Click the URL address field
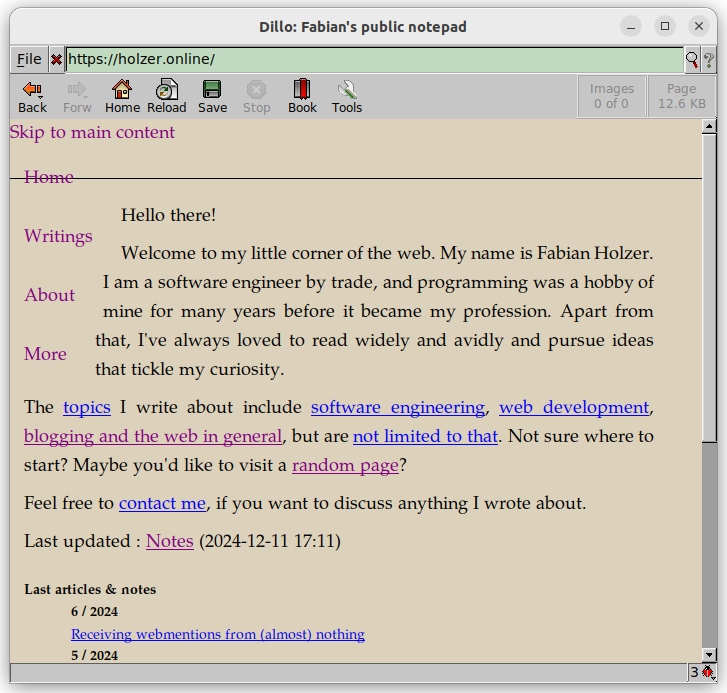 (374, 60)
